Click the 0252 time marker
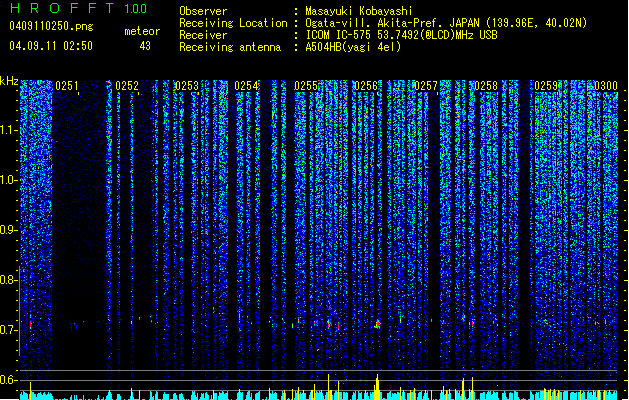Screen dimensions: 629x400 pyautogui.click(x=127, y=86)
